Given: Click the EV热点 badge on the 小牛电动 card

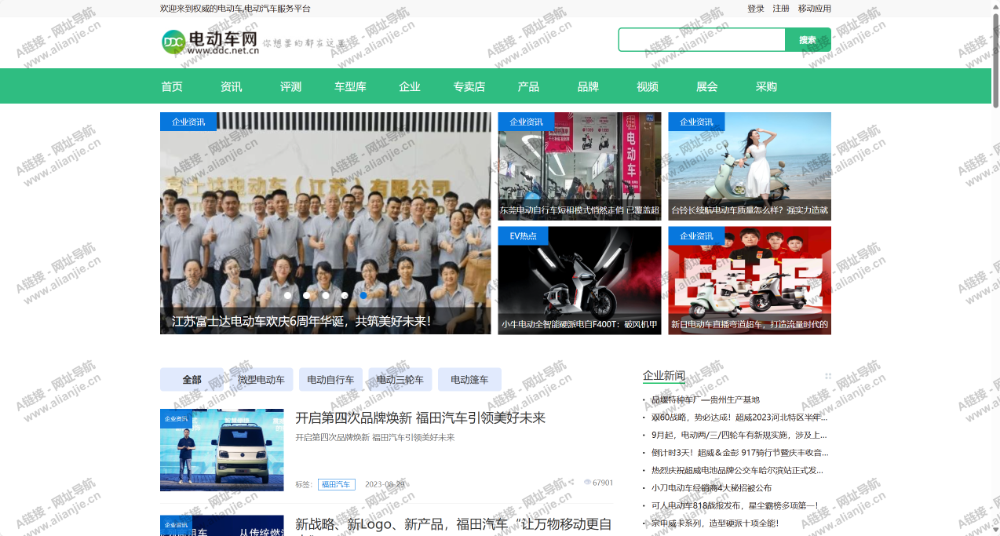Looking at the screenshot, I should coord(523,236).
